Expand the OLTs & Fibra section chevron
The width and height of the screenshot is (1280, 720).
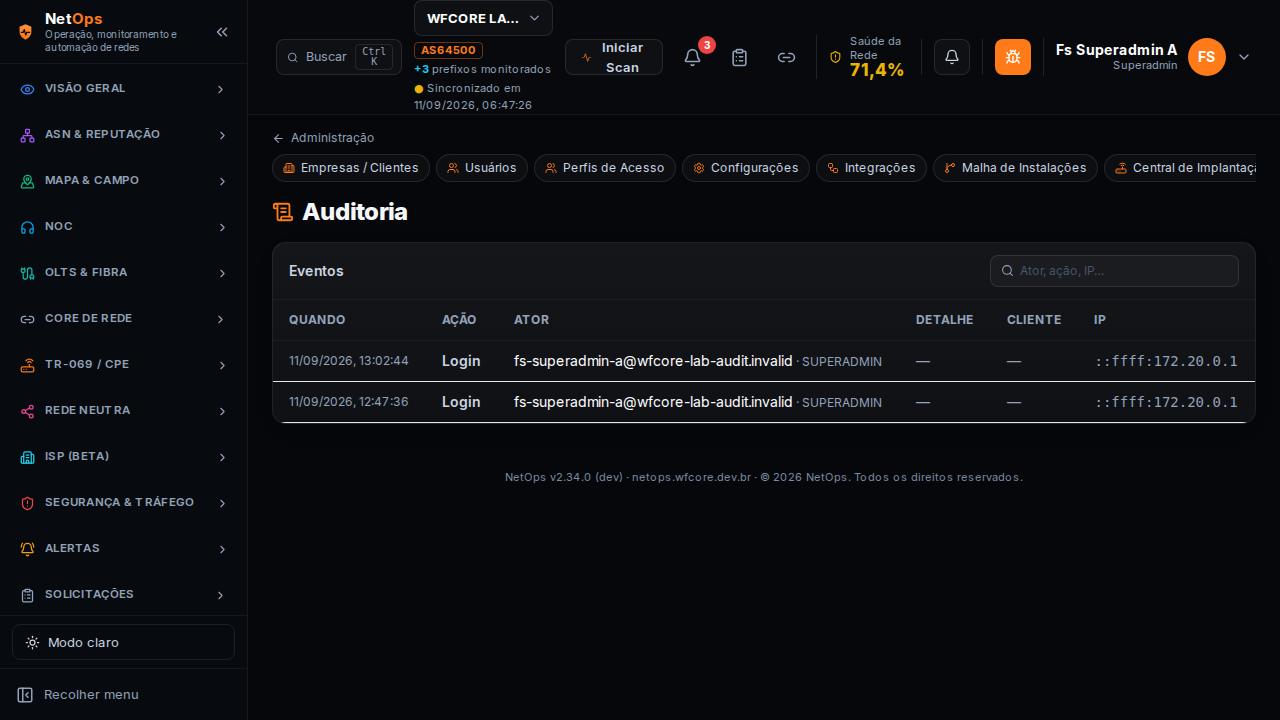click(x=222, y=273)
